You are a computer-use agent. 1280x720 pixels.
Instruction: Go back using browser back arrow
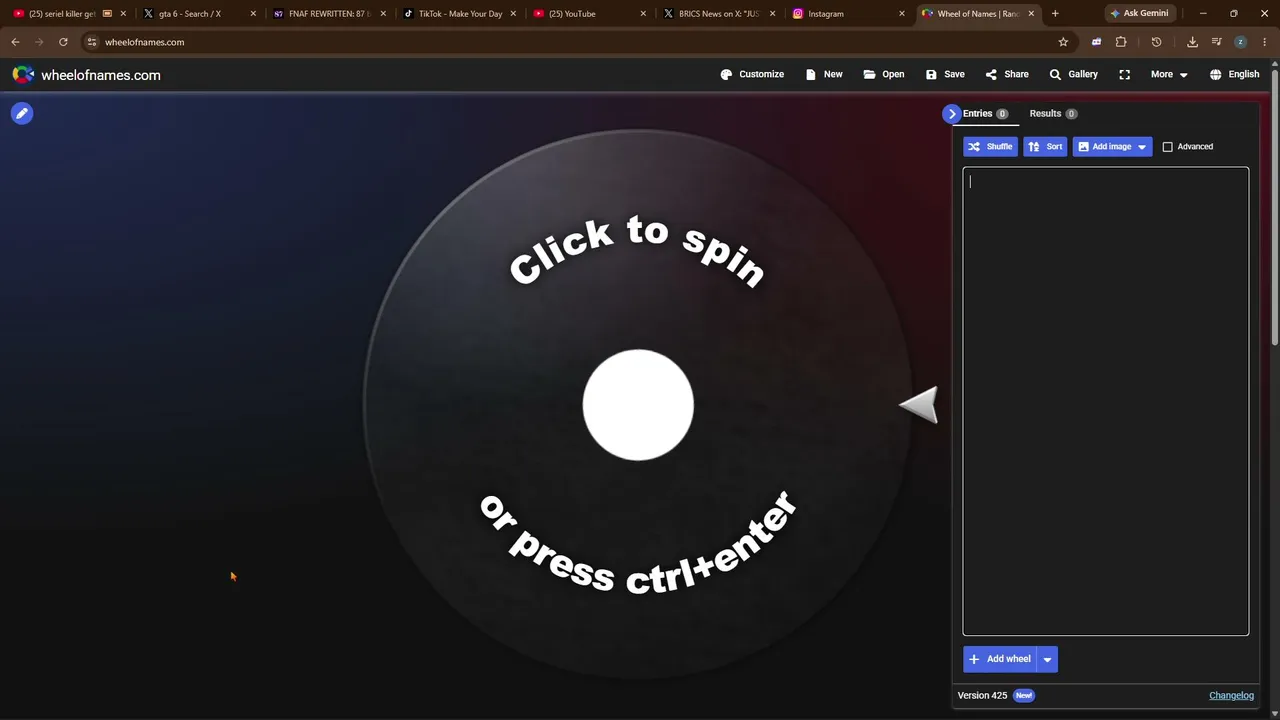point(15,42)
